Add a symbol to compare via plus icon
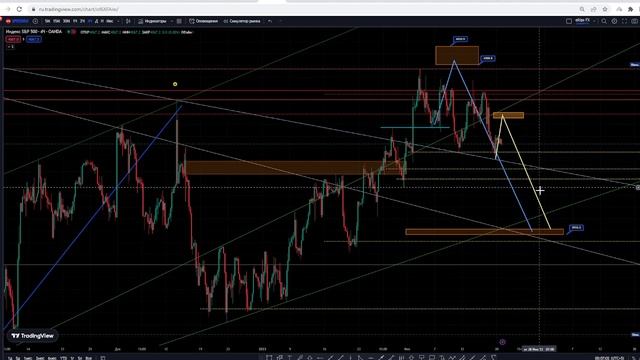Screen dimensions: 640x360 click(x=35, y=21)
